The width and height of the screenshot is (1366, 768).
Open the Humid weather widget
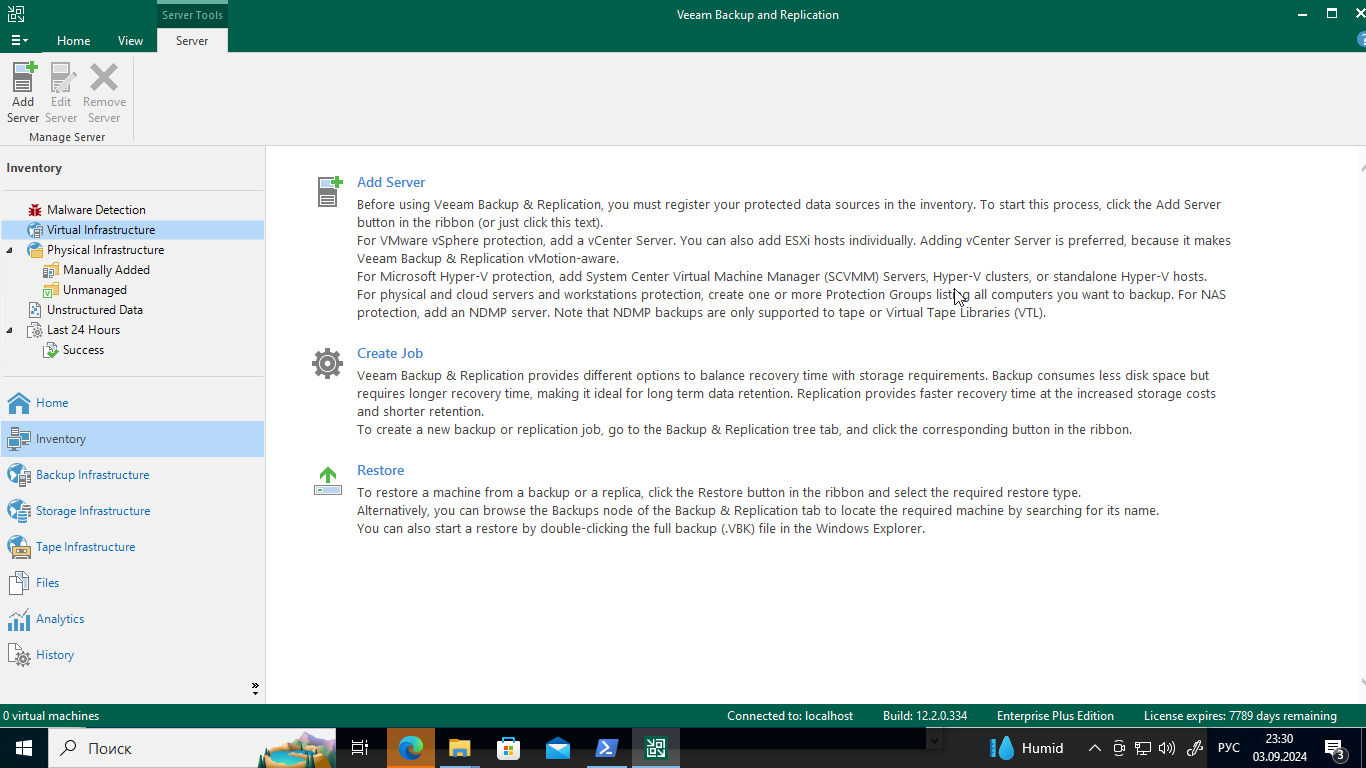point(1026,748)
